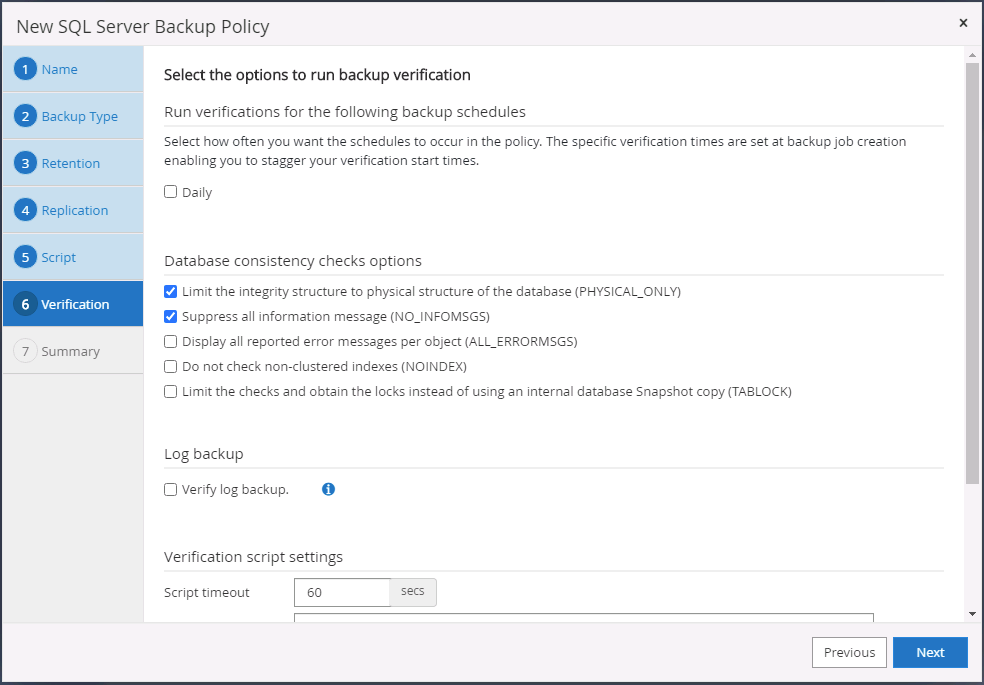The height and width of the screenshot is (685, 984).
Task: Click the step 2 Backup Type number badge
Action: tap(26, 116)
